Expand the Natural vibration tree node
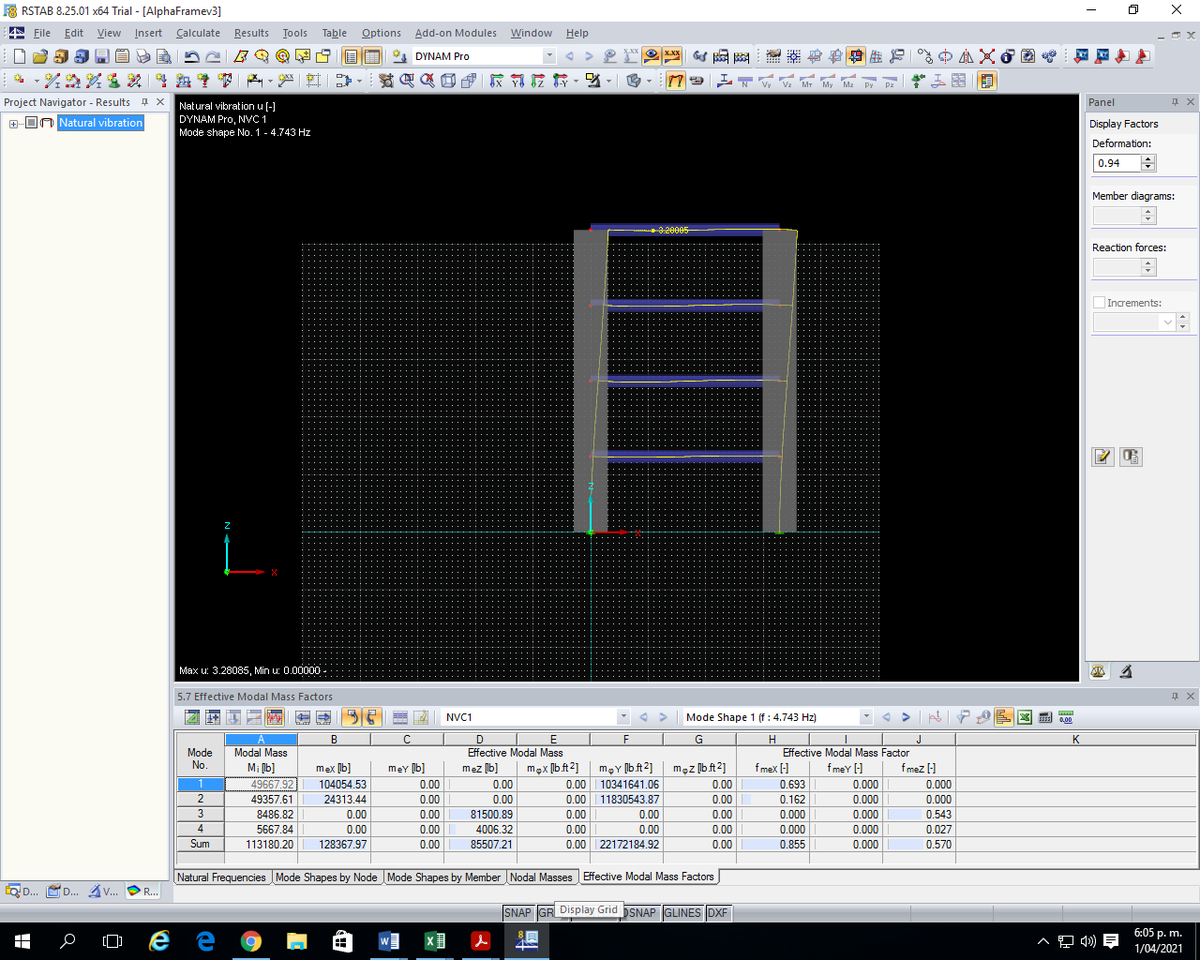The height and width of the screenshot is (960, 1200). tap(13, 123)
